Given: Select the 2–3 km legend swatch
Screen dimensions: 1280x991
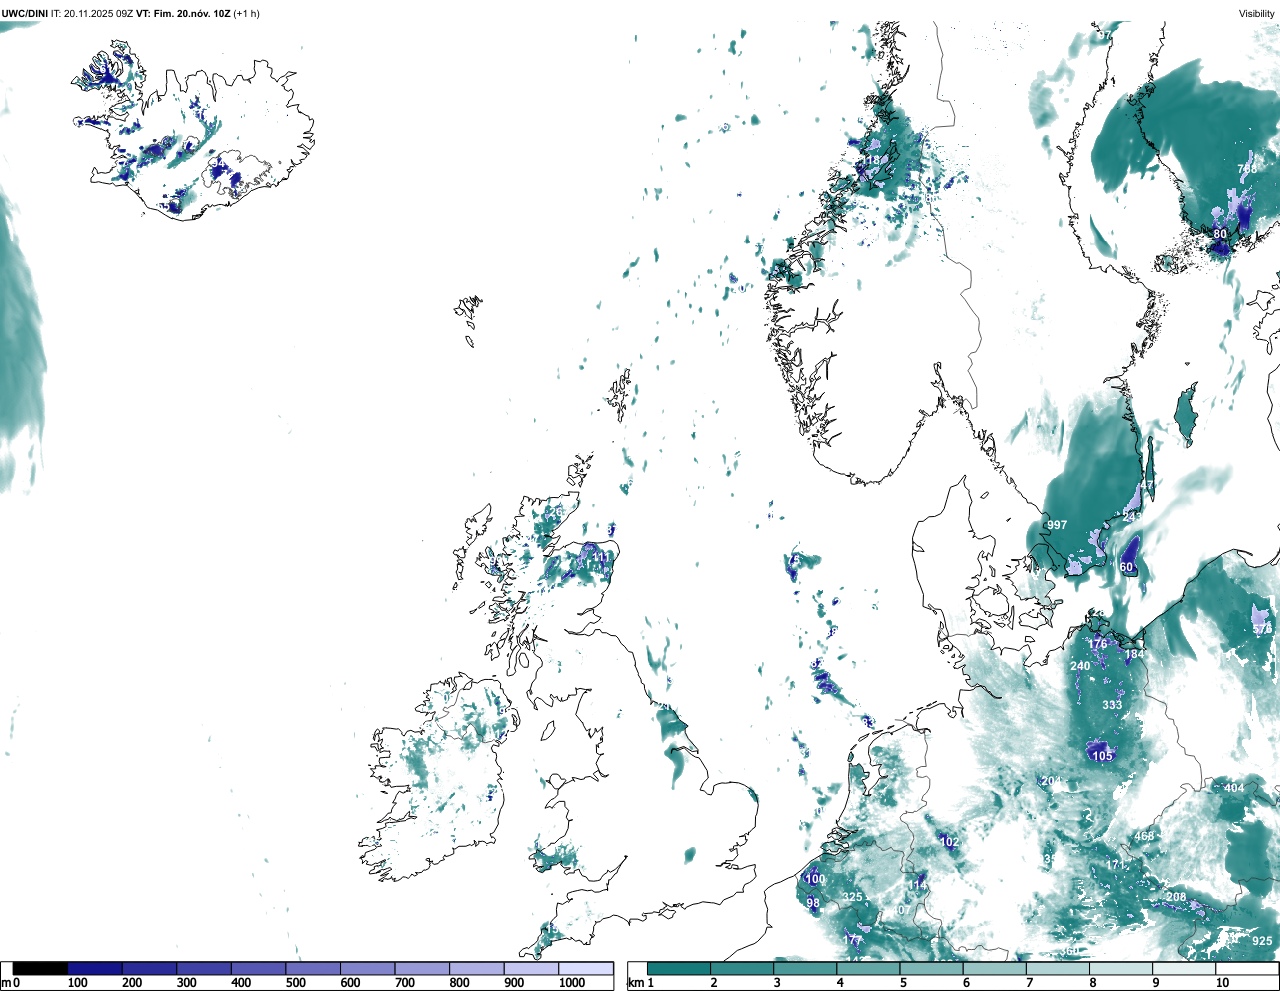Looking at the screenshot, I should (742, 969).
